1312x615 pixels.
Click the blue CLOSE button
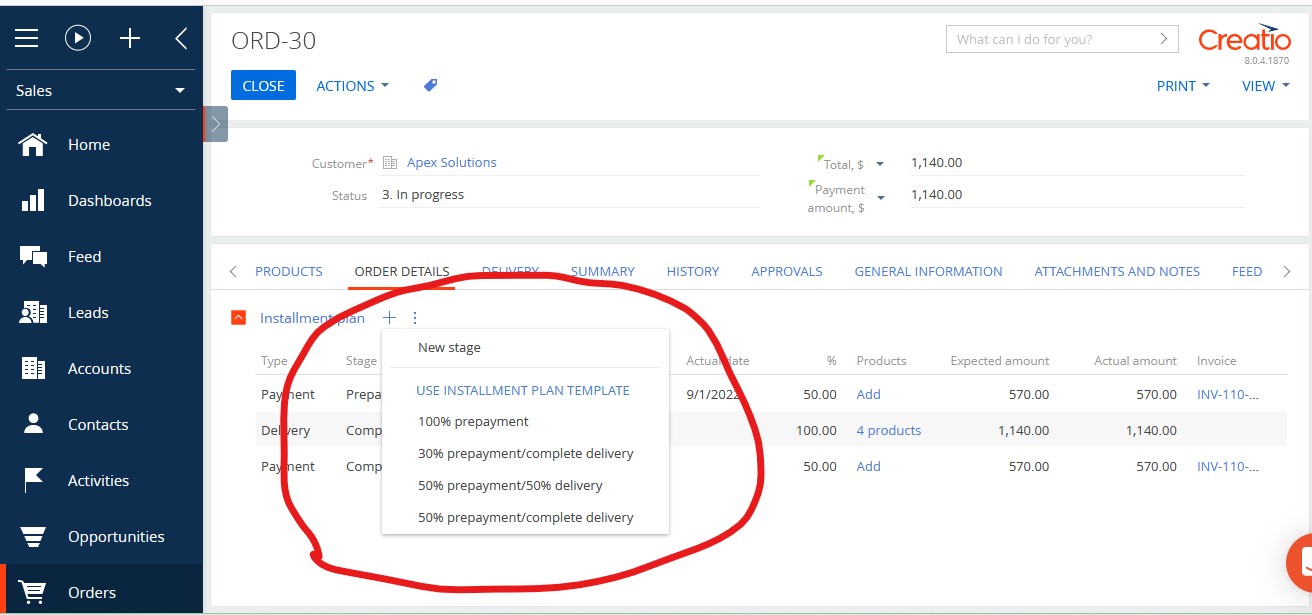point(263,86)
